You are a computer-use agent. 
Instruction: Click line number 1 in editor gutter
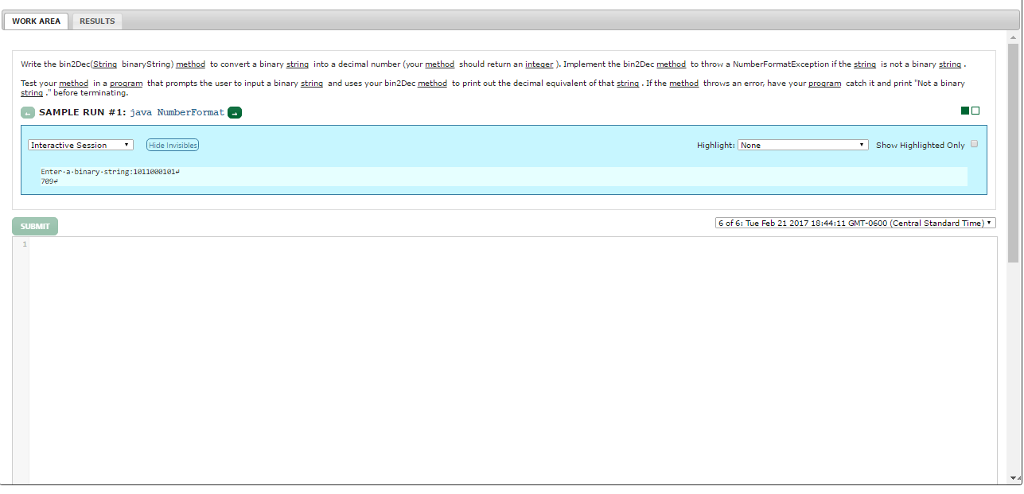[x=25, y=244]
